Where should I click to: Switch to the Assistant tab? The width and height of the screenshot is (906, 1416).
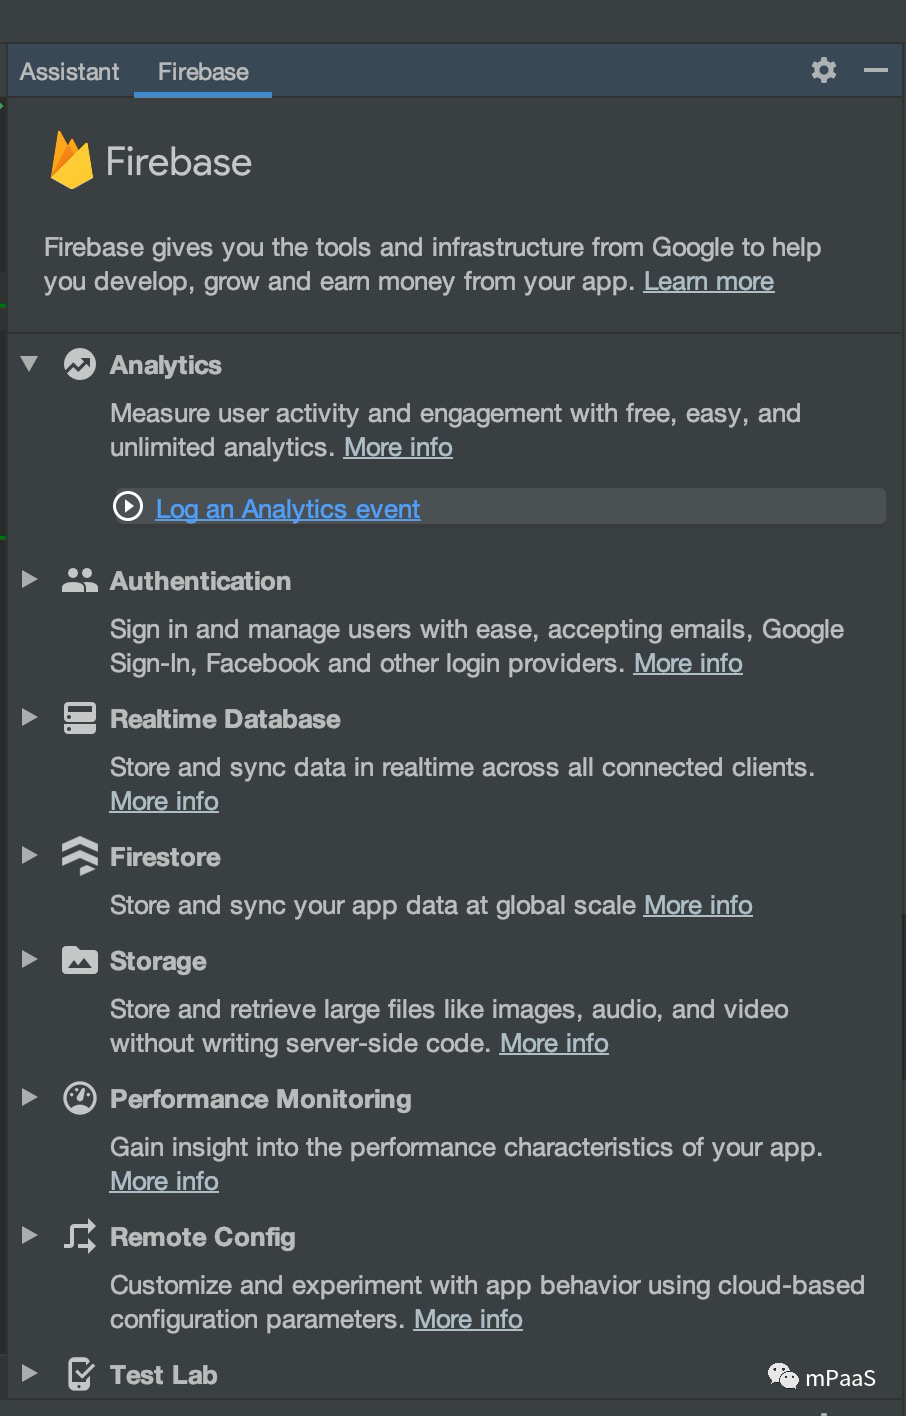(69, 72)
